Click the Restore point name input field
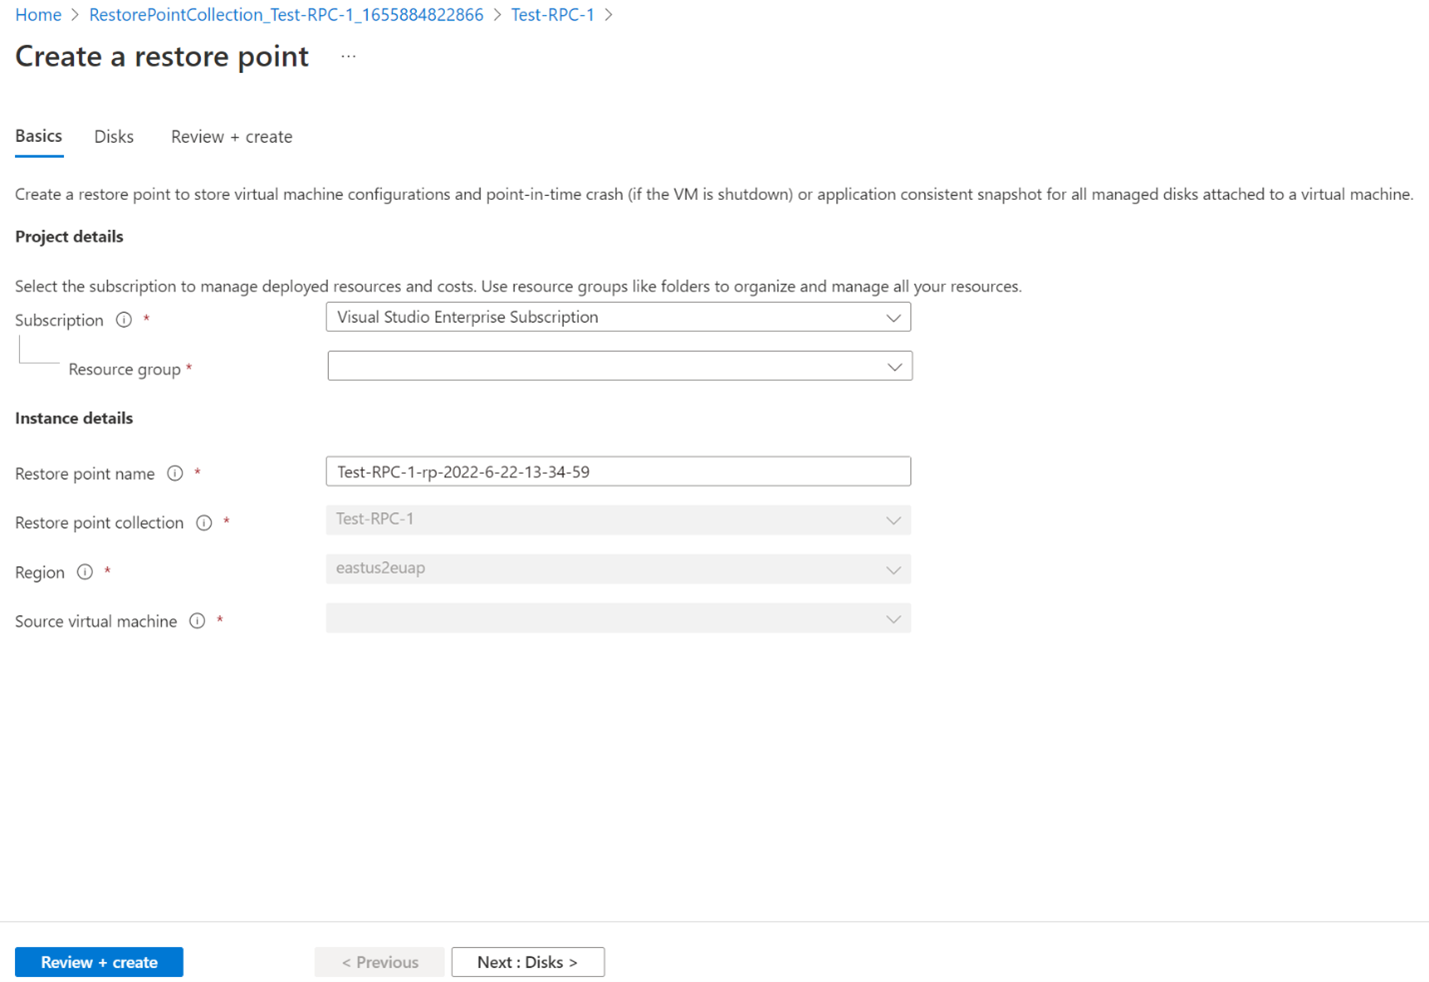 tap(618, 470)
